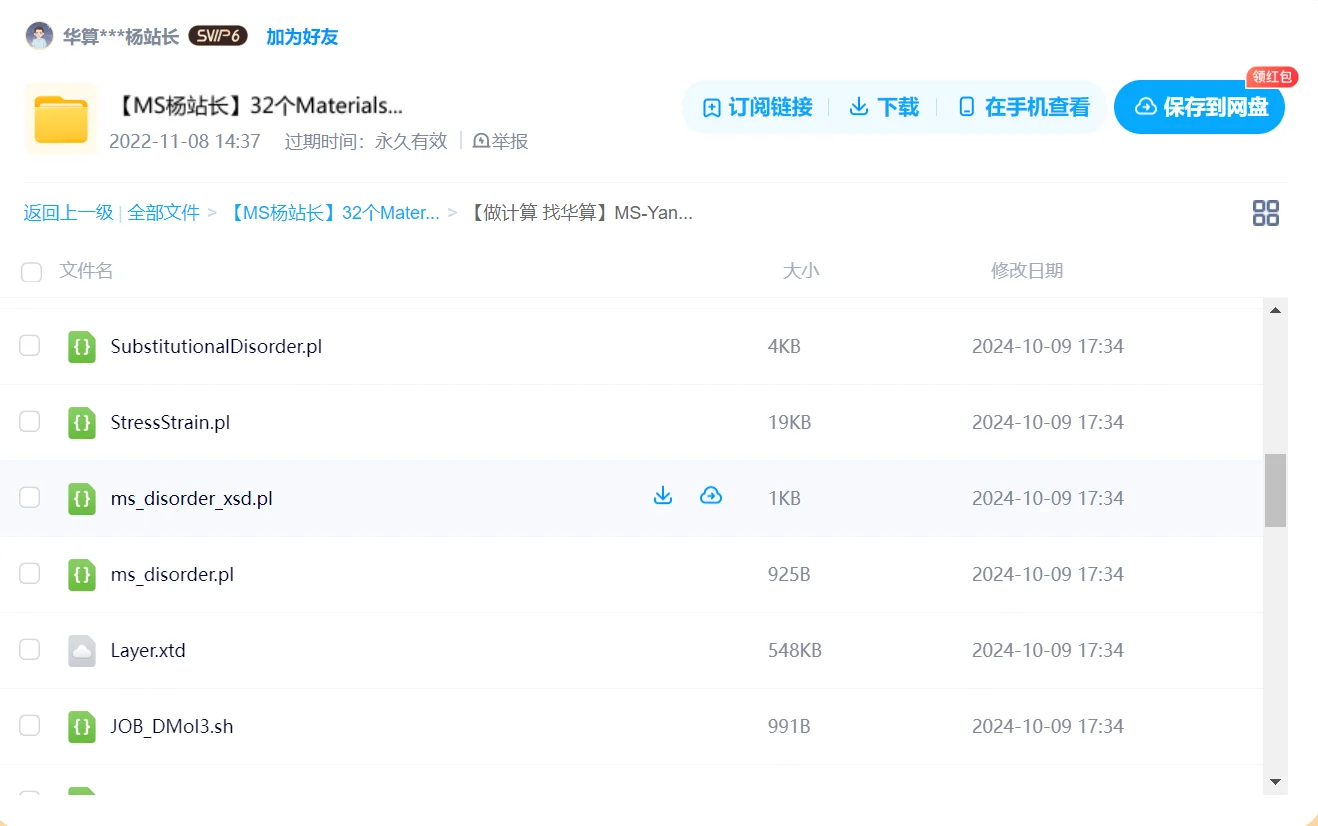The width and height of the screenshot is (1318, 826).
Task: Sort by 修改日期 column header
Action: [x=1027, y=271]
